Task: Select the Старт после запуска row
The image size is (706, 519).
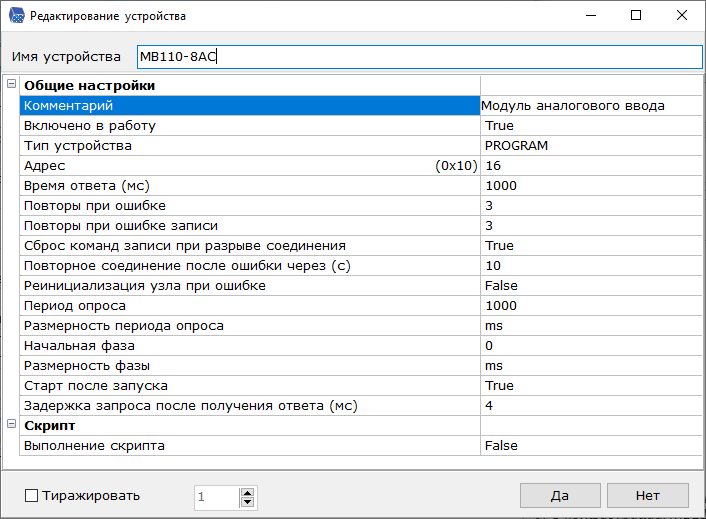Action: [x=250, y=386]
